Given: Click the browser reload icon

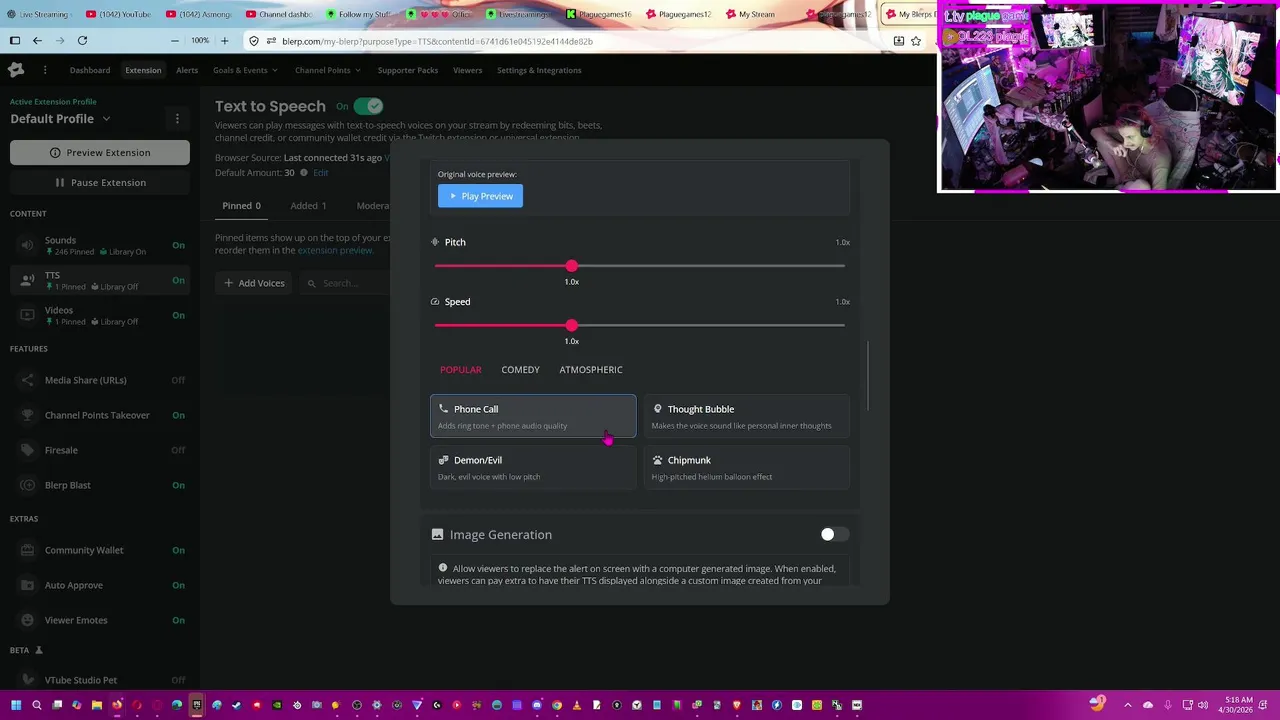Looking at the screenshot, I should coord(82,41).
